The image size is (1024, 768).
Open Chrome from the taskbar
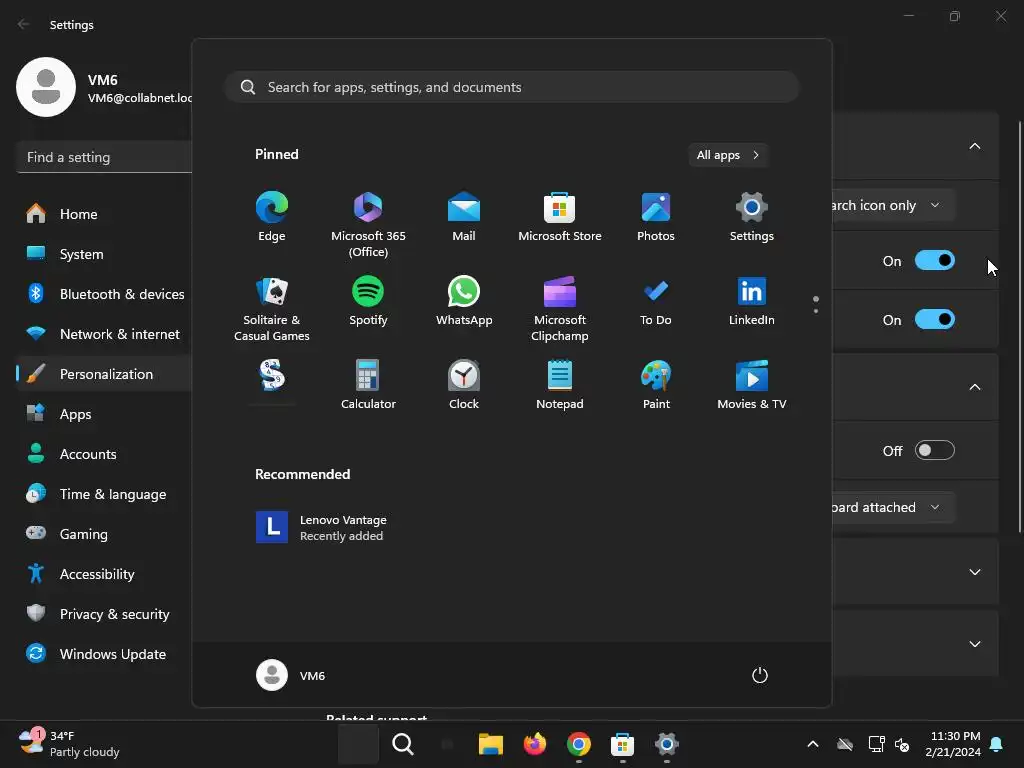(x=579, y=744)
